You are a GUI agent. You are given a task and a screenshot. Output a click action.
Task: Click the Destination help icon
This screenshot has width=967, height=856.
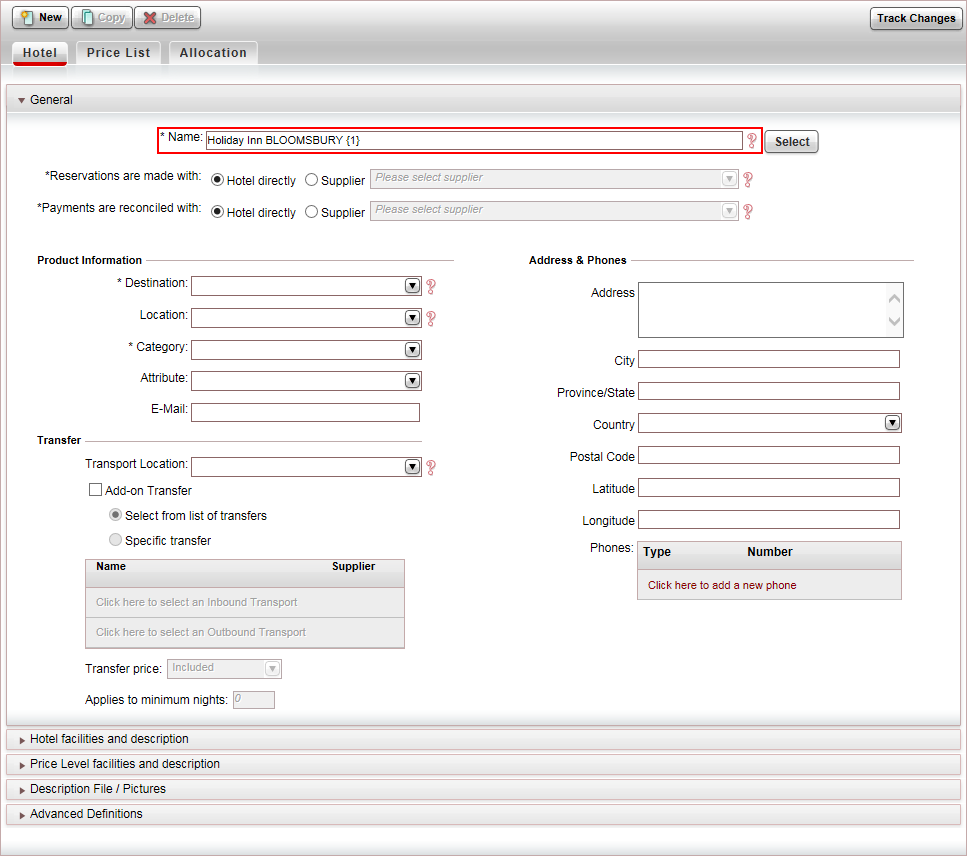coord(431,286)
